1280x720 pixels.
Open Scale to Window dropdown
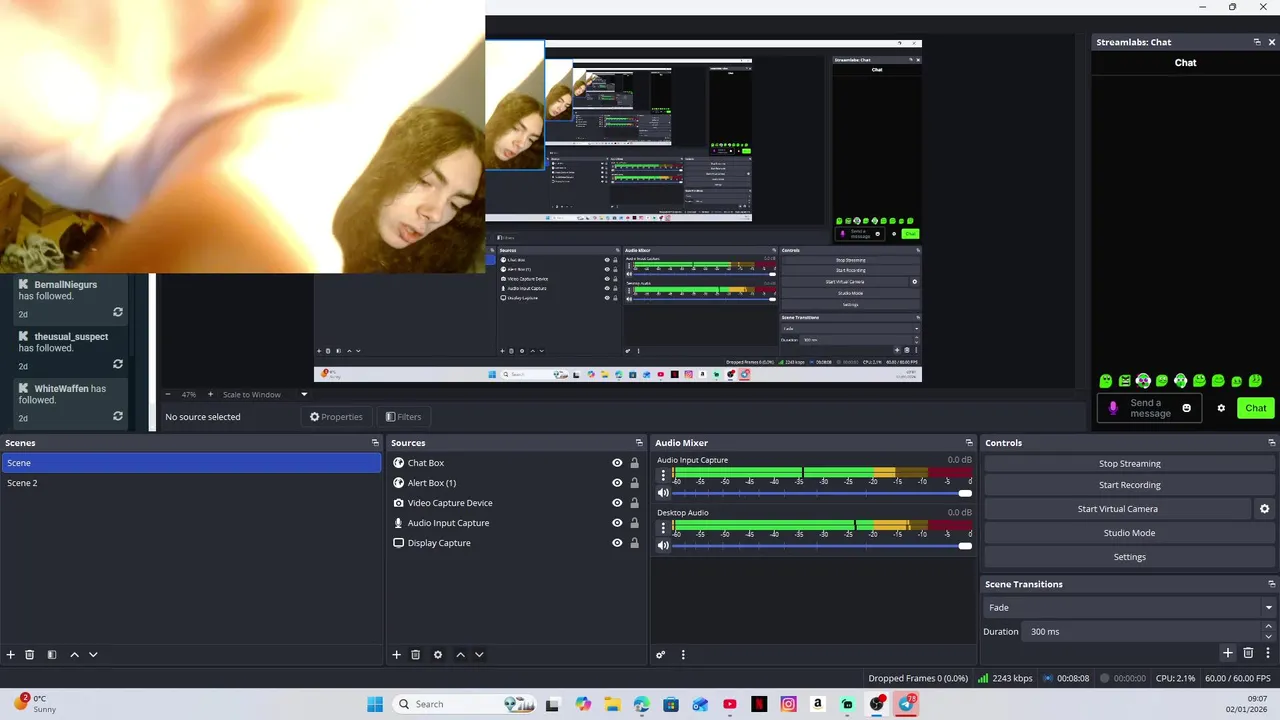coord(265,394)
